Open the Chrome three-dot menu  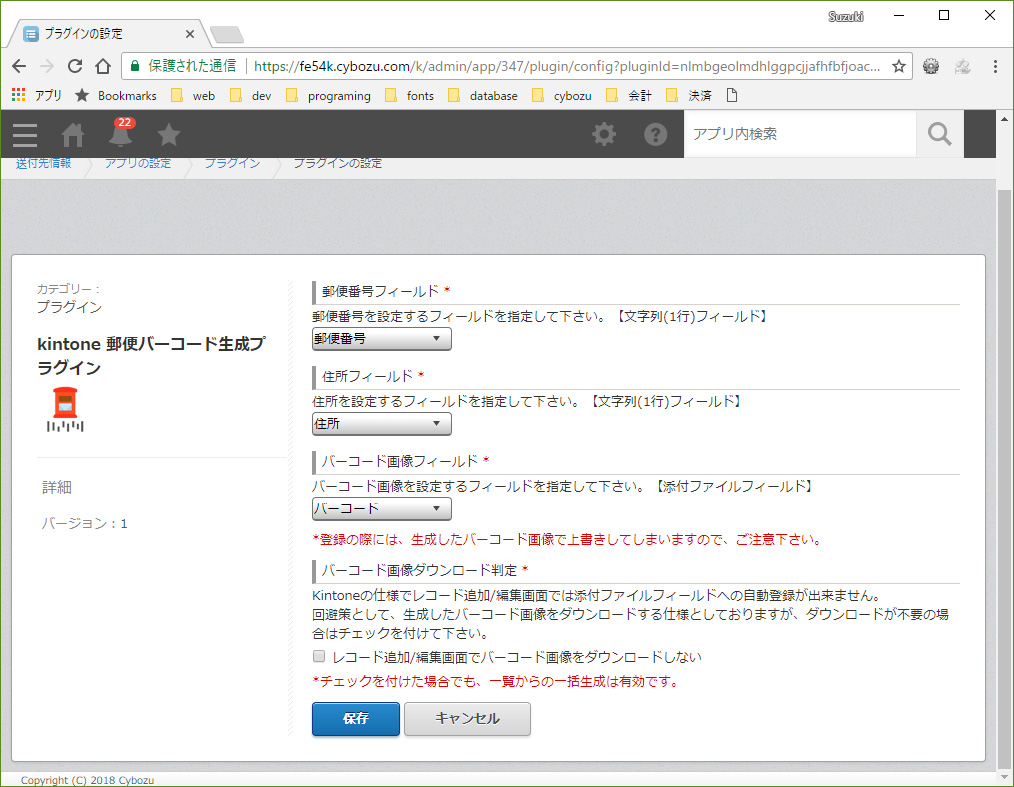(995, 66)
